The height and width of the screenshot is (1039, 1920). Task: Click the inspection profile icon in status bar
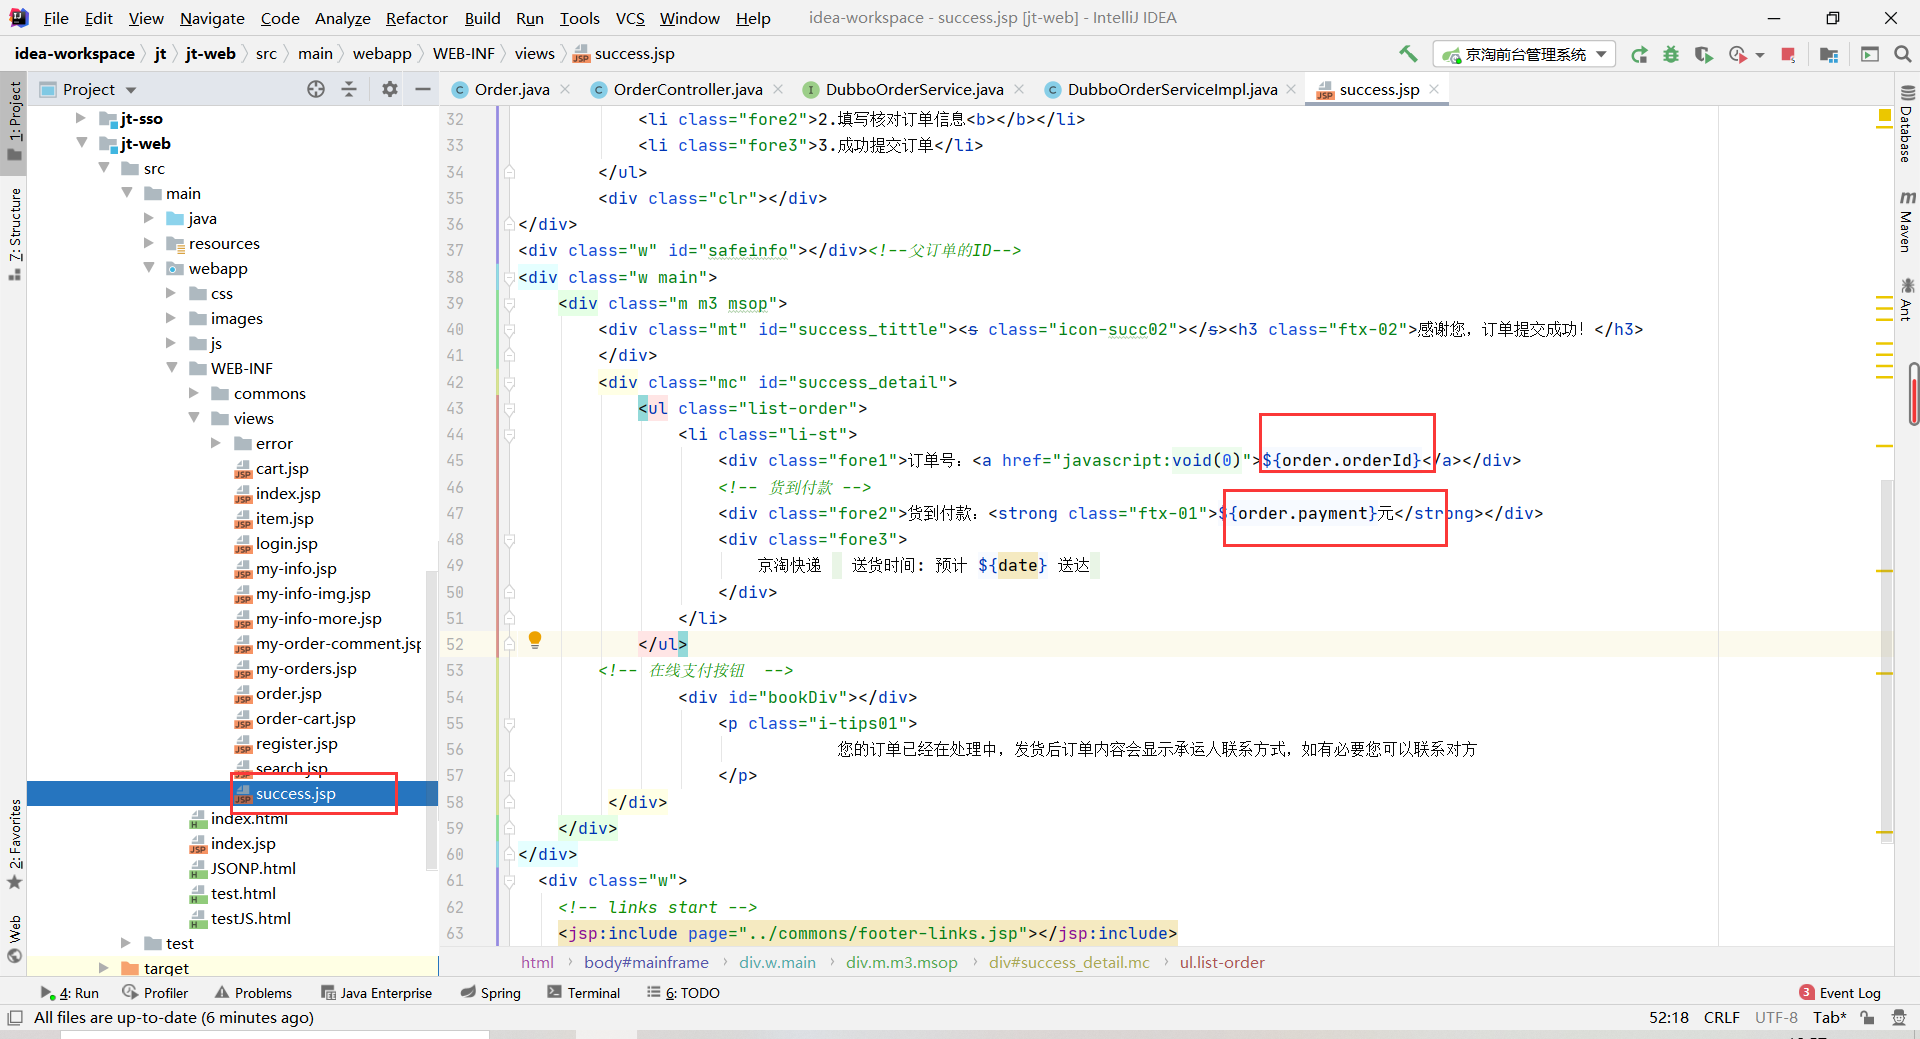(x=1898, y=1017)
